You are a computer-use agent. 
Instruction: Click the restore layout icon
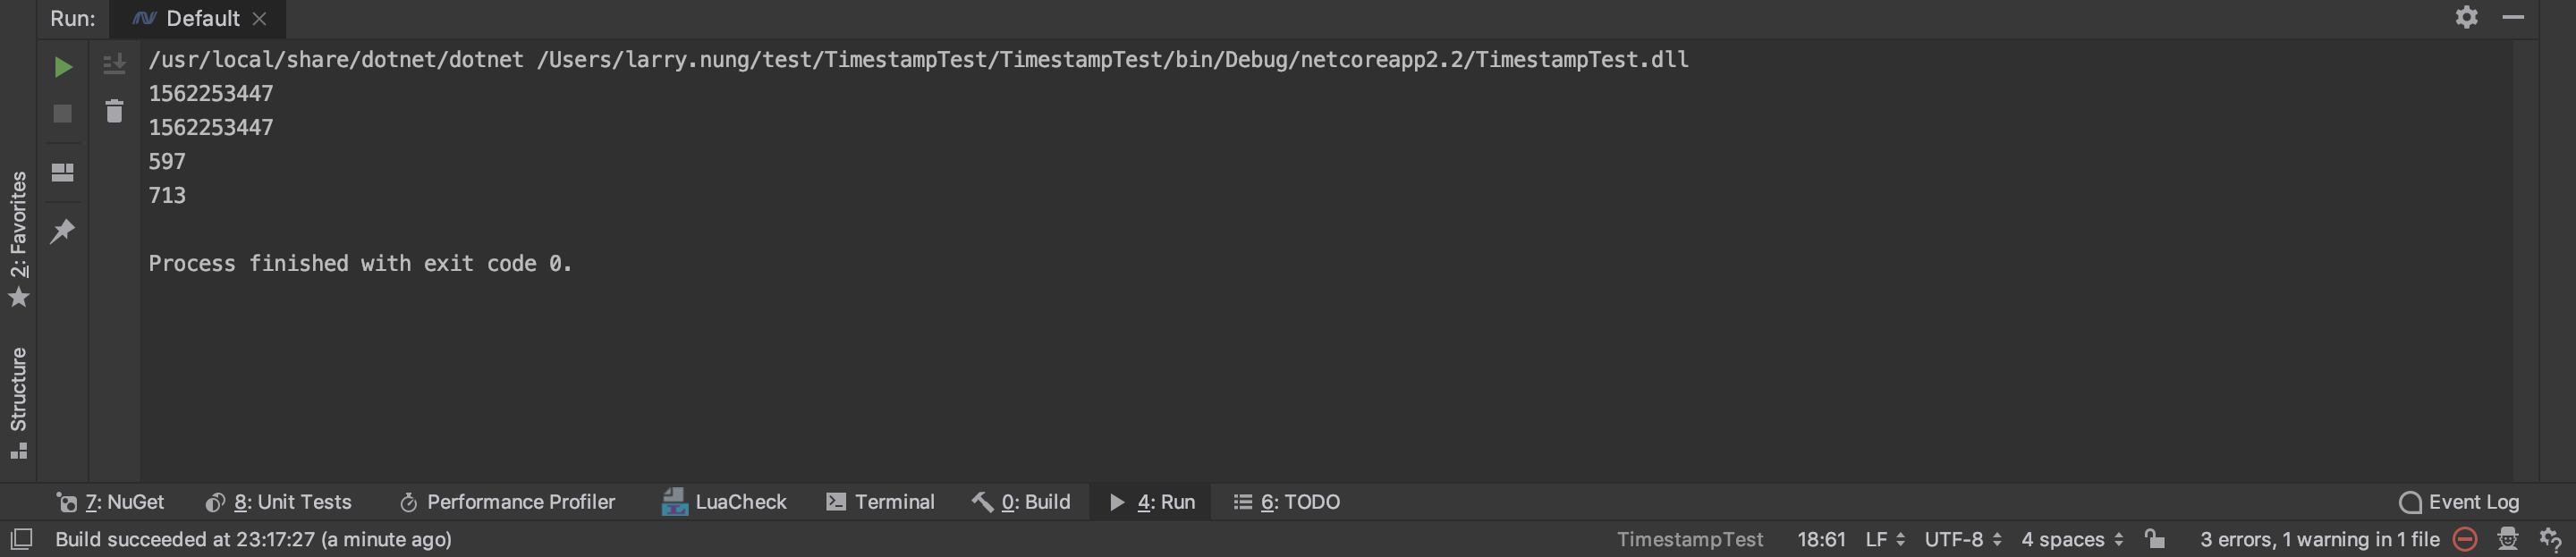pyautogui.click(x=62, y=173)
